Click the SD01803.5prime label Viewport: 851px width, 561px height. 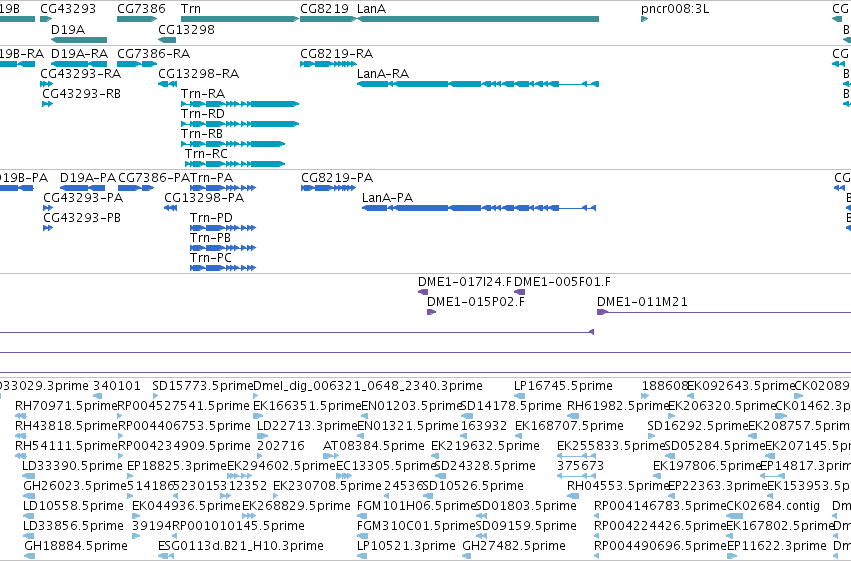[526, 506]
